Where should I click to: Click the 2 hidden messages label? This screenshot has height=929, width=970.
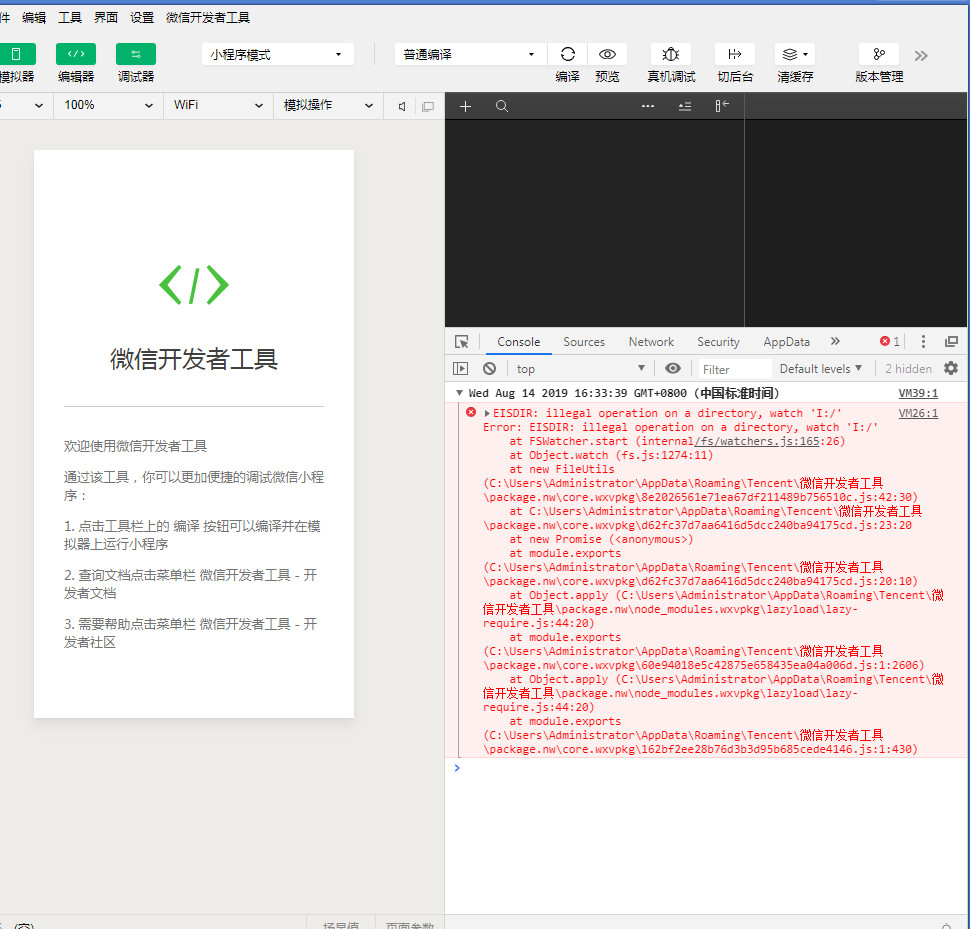908,369
